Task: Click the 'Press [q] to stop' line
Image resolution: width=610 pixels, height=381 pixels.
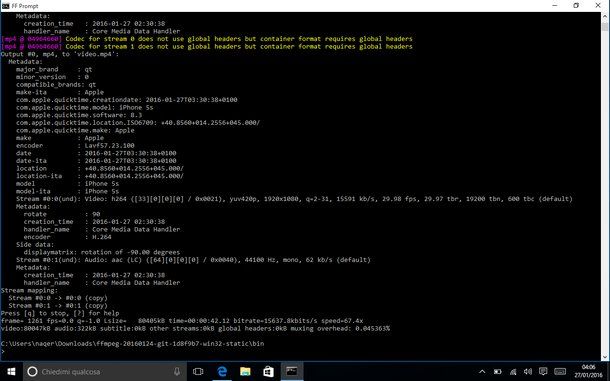Action: (x=60, y=313)
